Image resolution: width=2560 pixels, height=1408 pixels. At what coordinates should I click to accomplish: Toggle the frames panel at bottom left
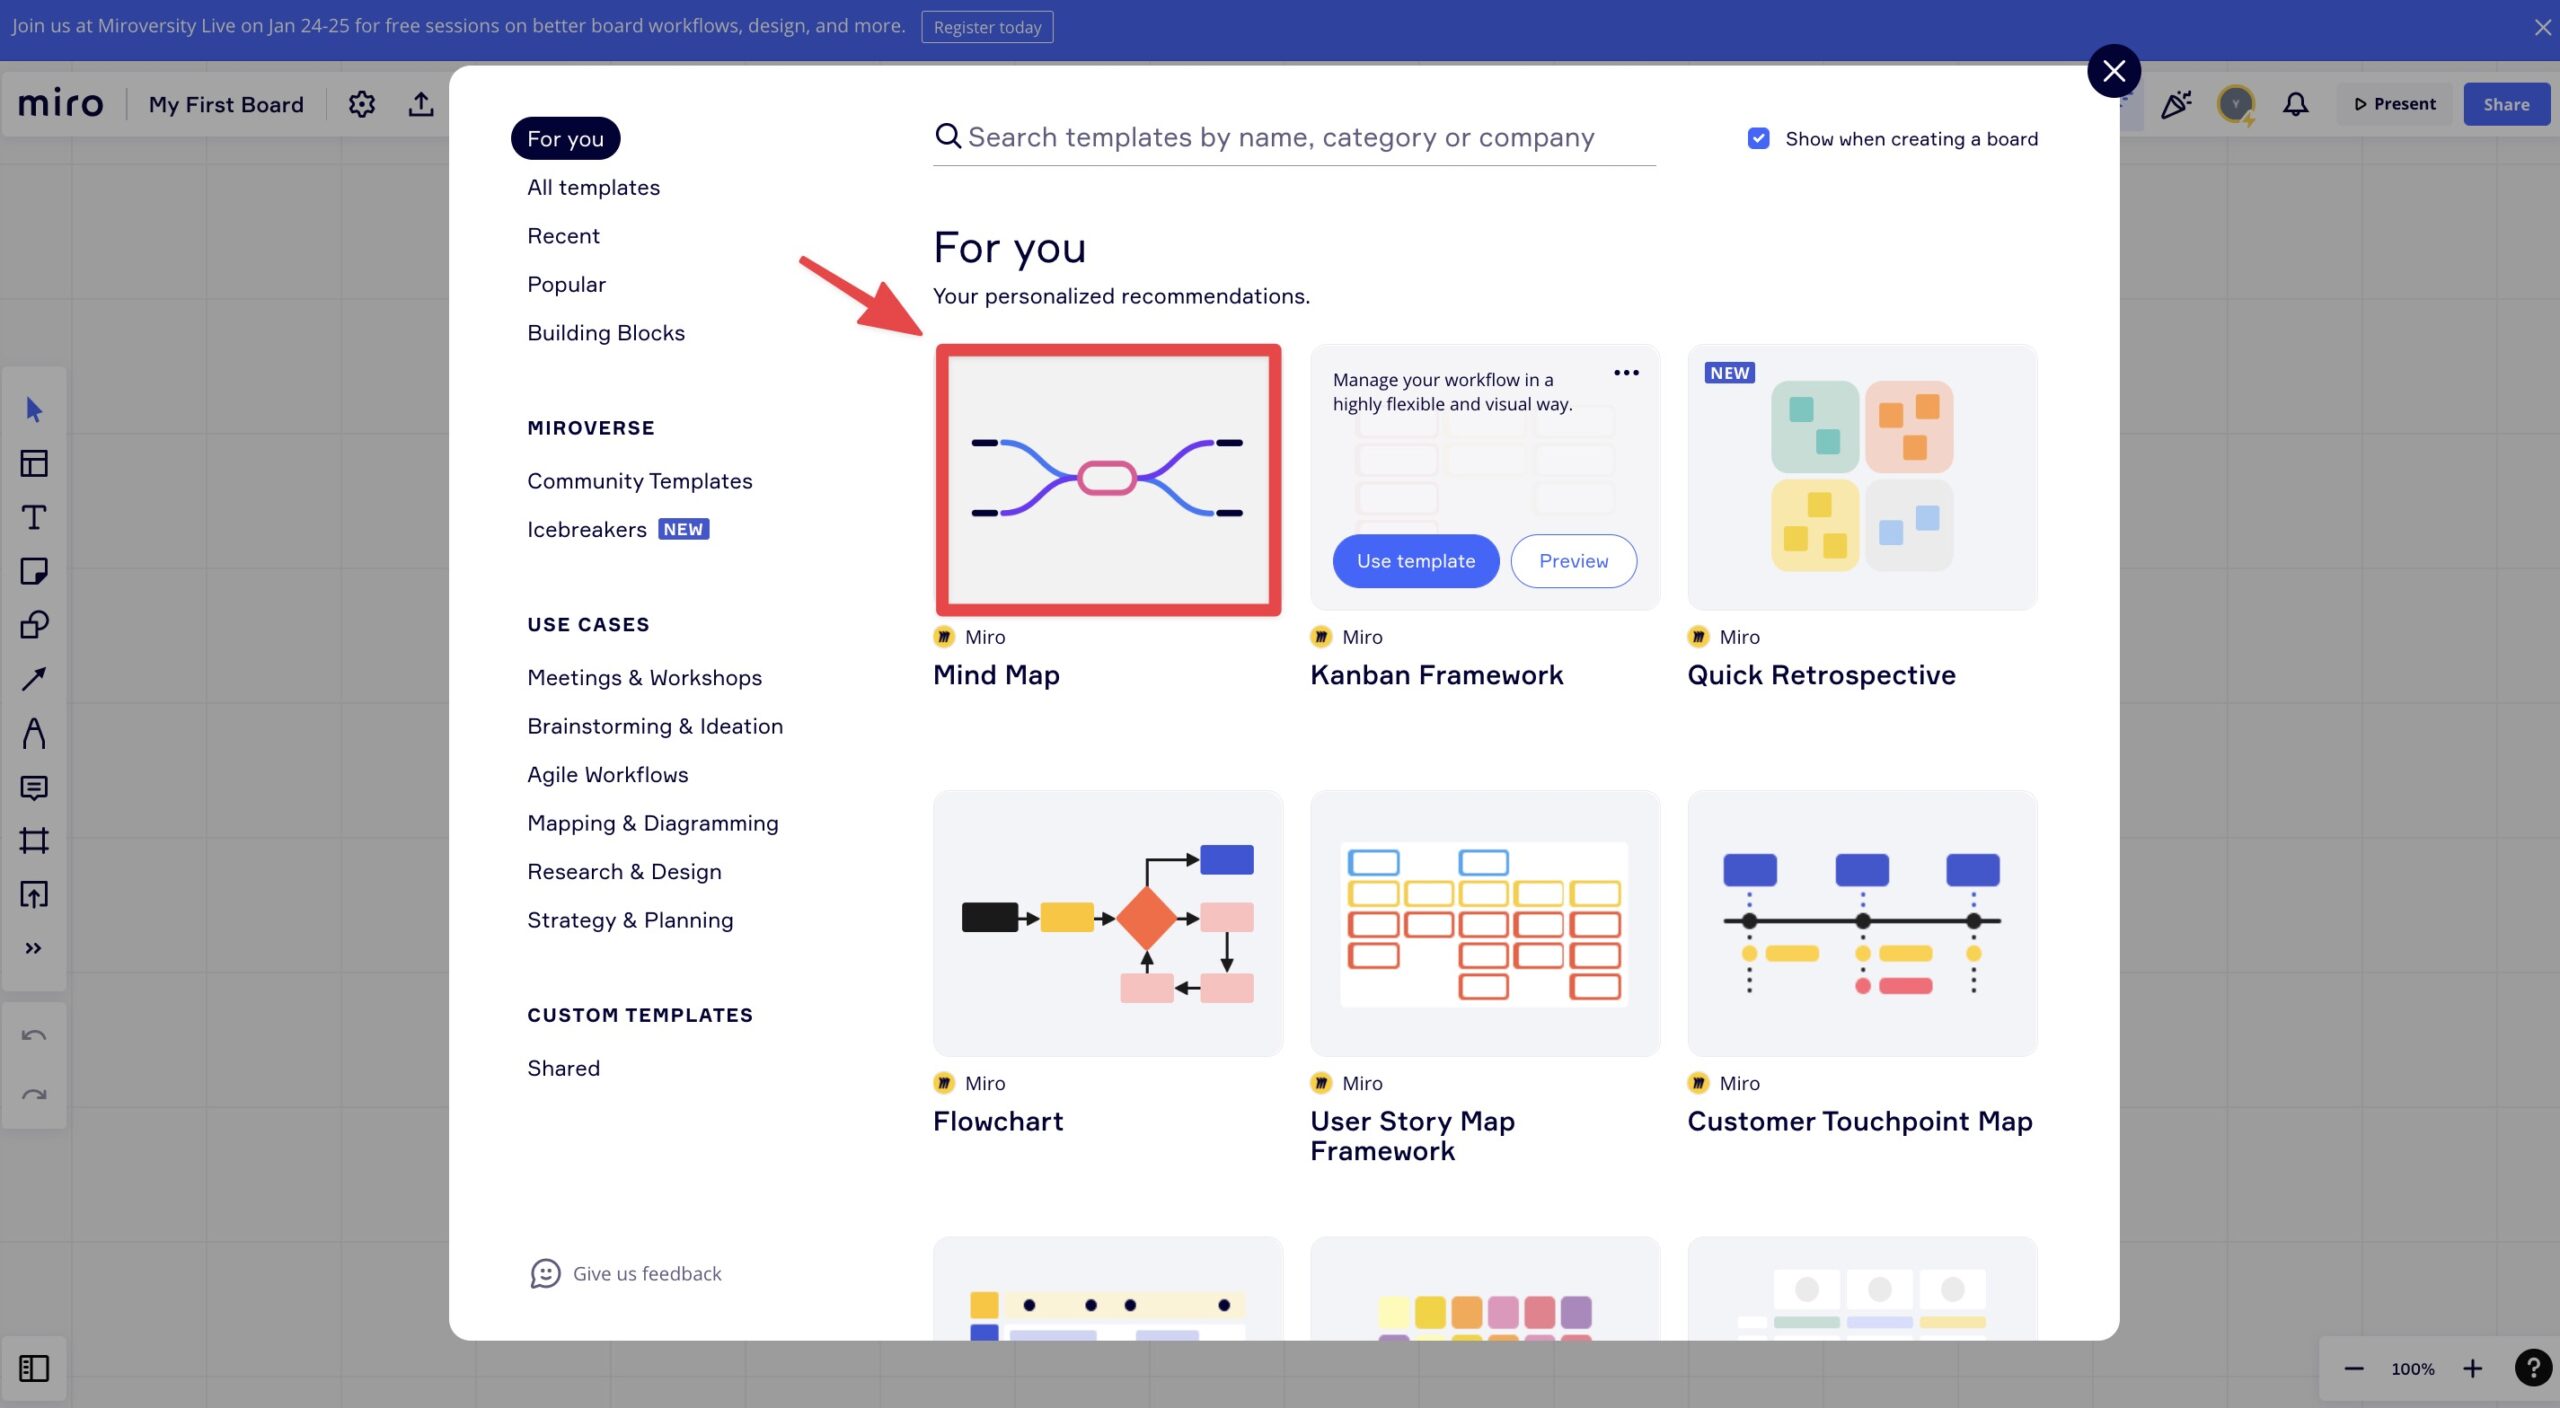34,1368
